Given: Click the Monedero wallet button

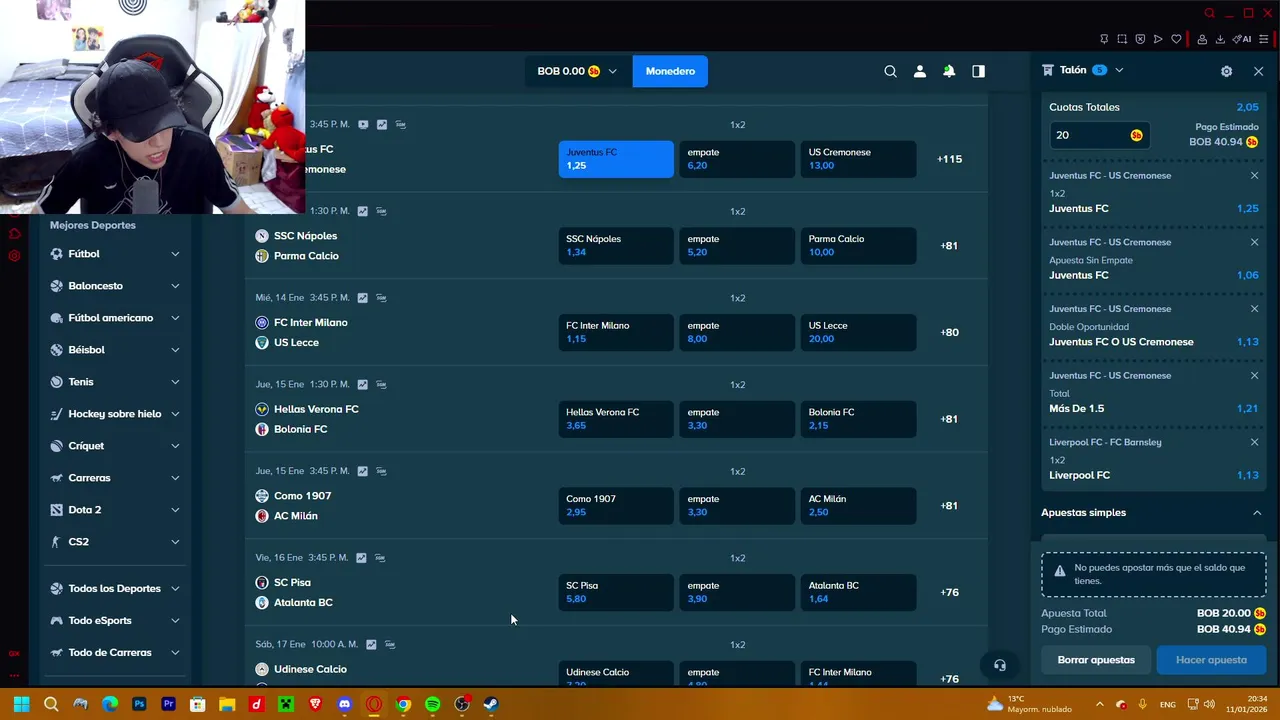Looking at the screenshot, I should (x=670, y=71).
